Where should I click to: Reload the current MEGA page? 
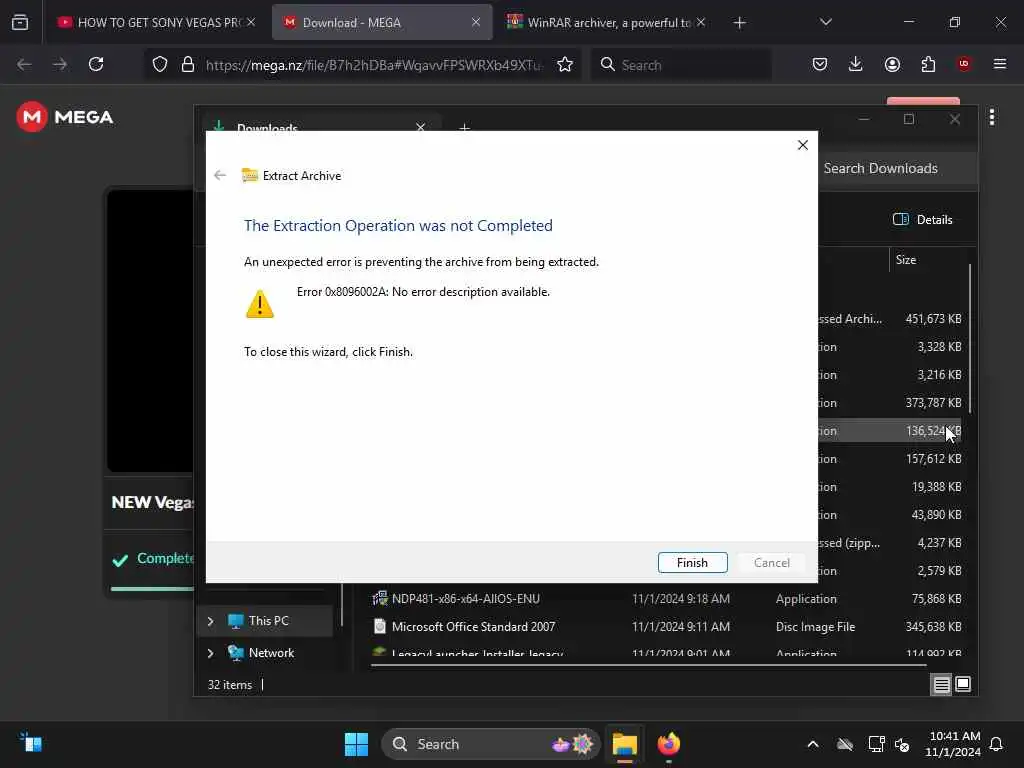(96, 64)
